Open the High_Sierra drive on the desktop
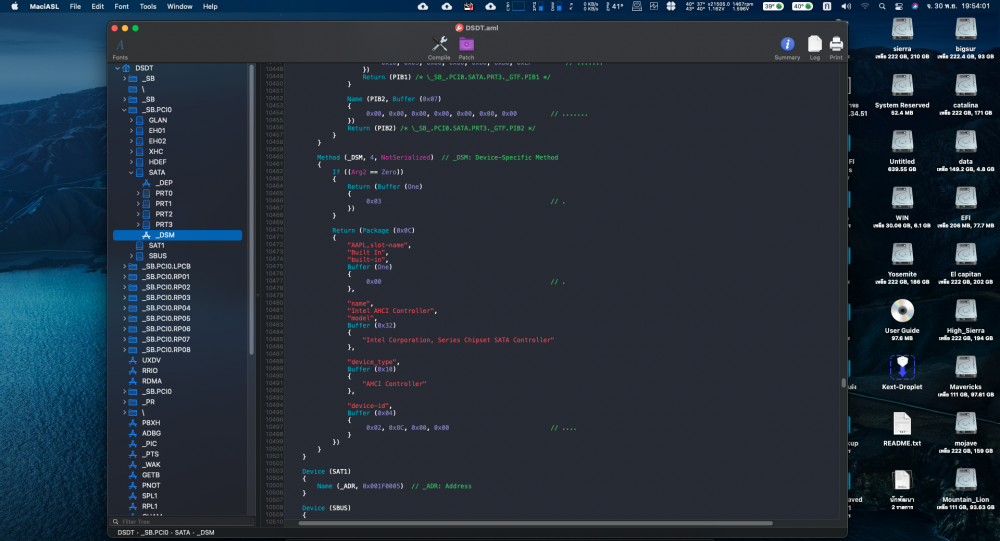 [x=966, y=319]
